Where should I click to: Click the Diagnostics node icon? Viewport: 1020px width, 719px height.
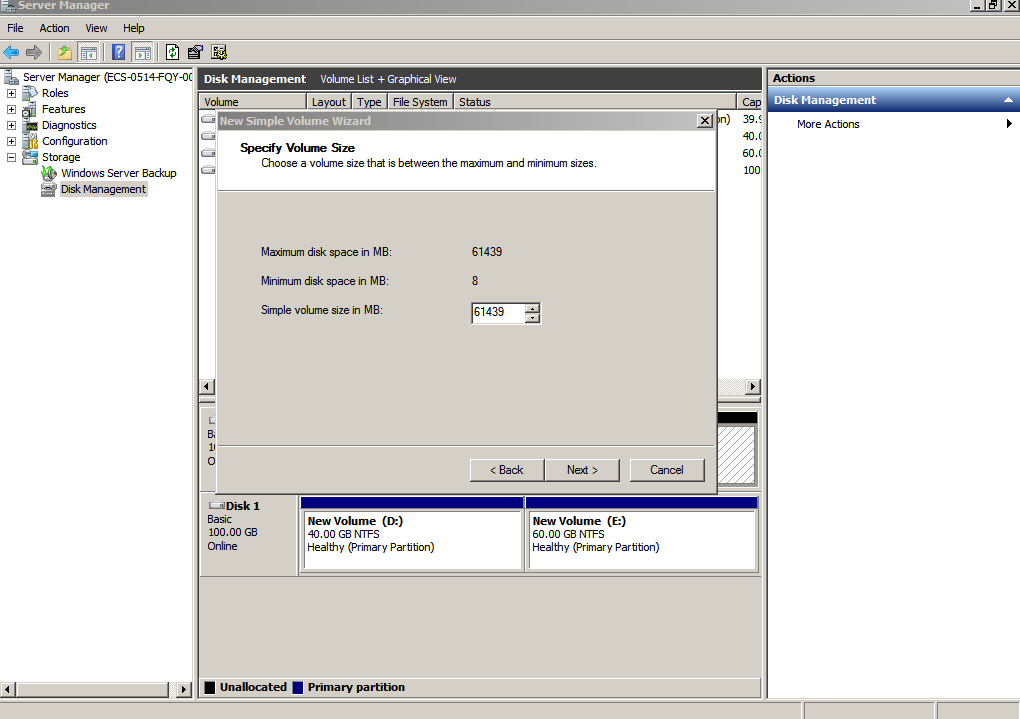point(30,126)
